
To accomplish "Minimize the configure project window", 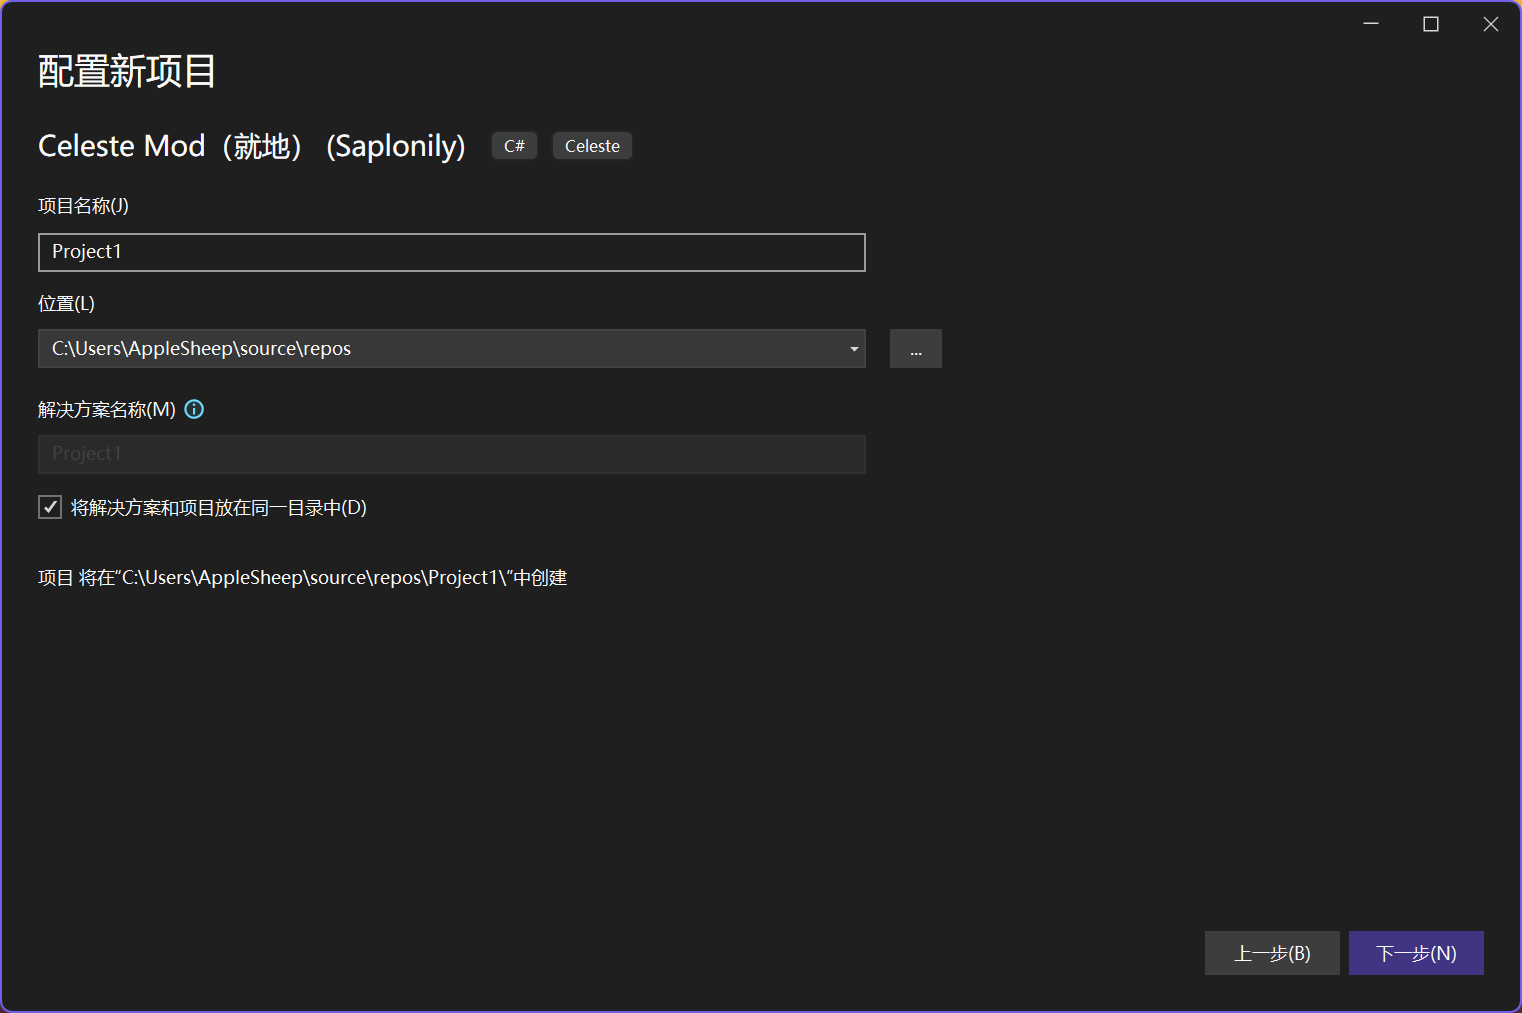I will tap(1371, 24).
